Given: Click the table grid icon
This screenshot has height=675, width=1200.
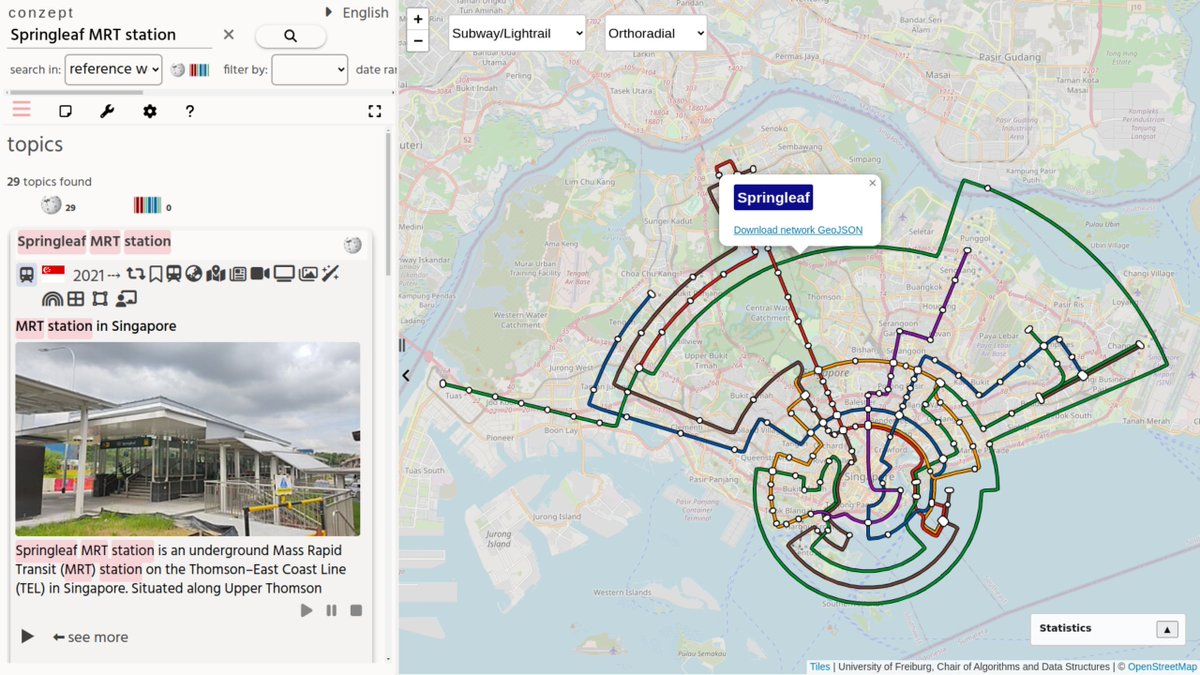Looking at the screenshot, I should [76, 298].
